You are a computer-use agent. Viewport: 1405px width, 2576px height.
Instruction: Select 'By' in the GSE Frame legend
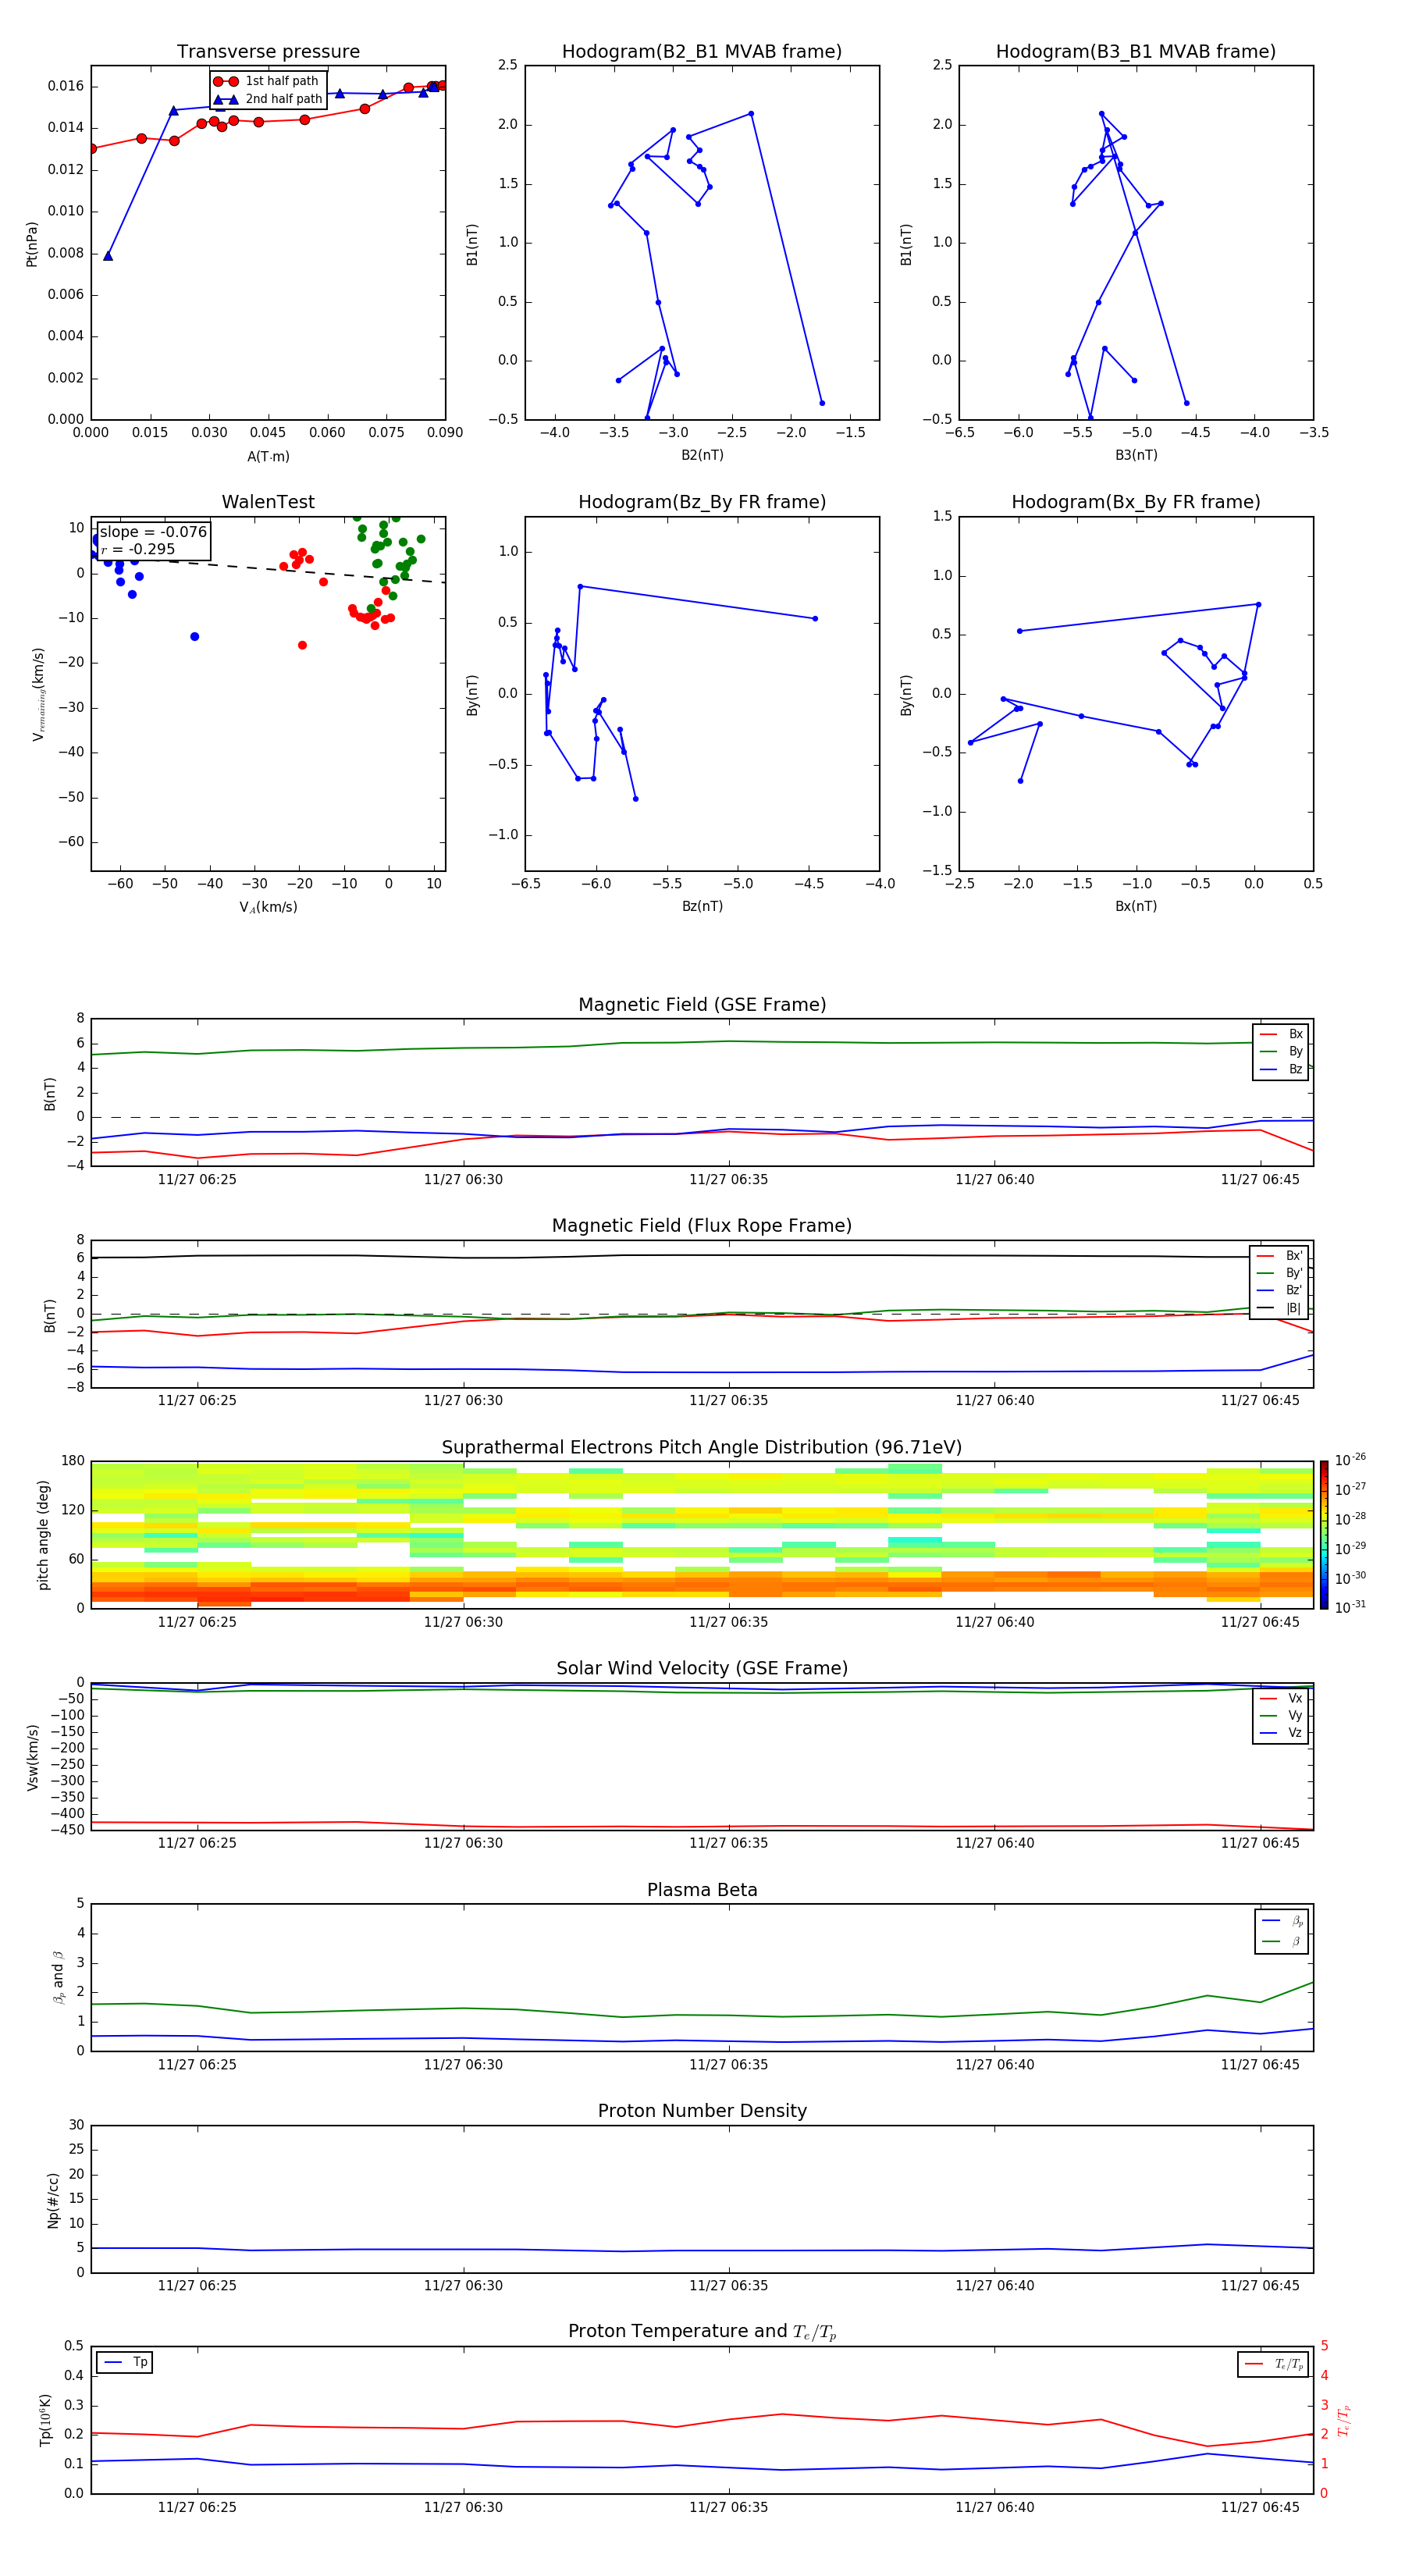click(1282, 1051)
